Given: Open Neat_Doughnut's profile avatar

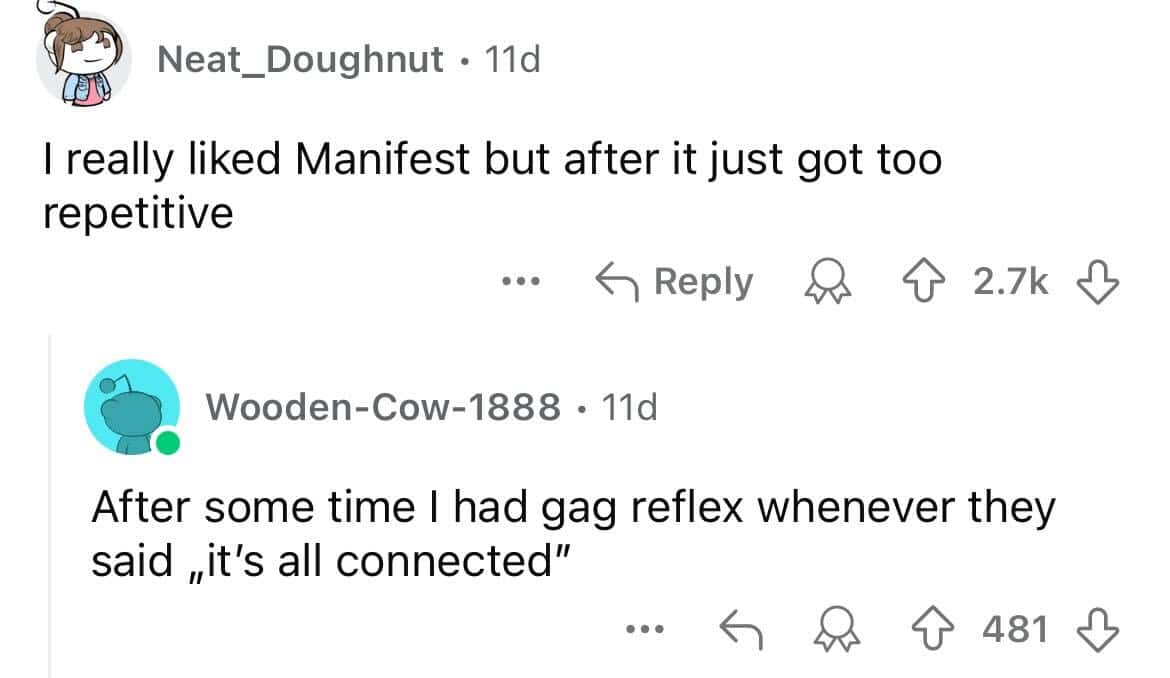Looking at the screenshot, I should click(x=85, y=60).
